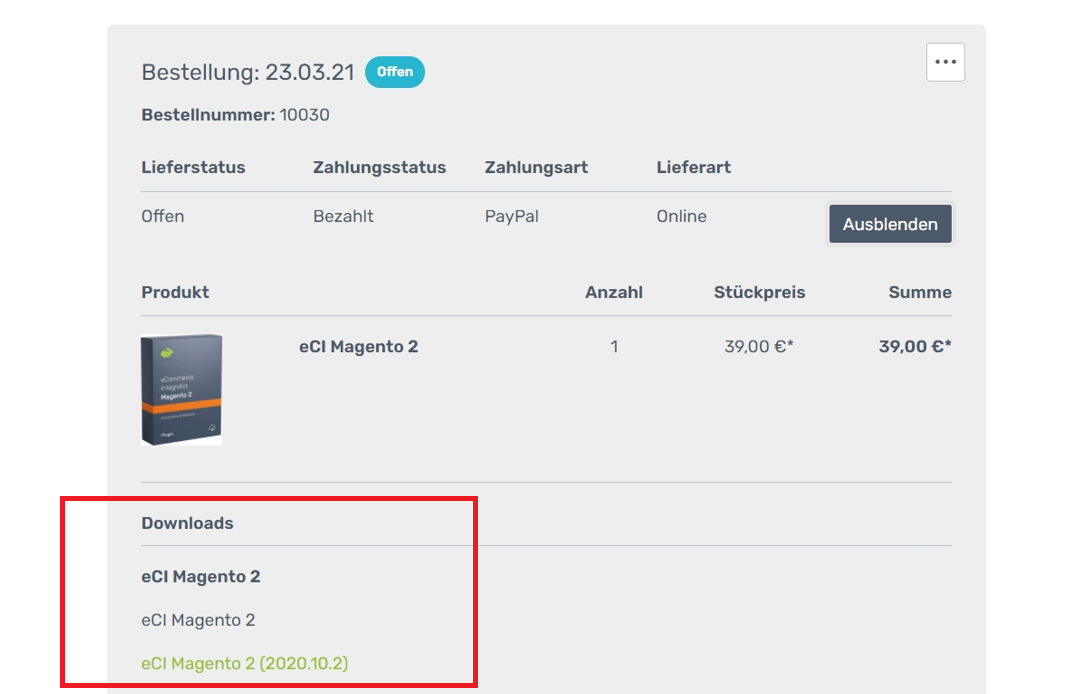Click the Ausblenden button

click(x=890, y=224)
